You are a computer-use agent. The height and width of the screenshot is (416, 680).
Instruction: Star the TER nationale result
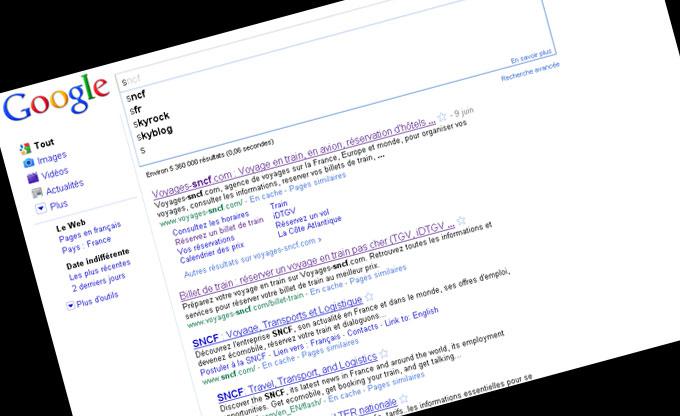pos(403,398)
